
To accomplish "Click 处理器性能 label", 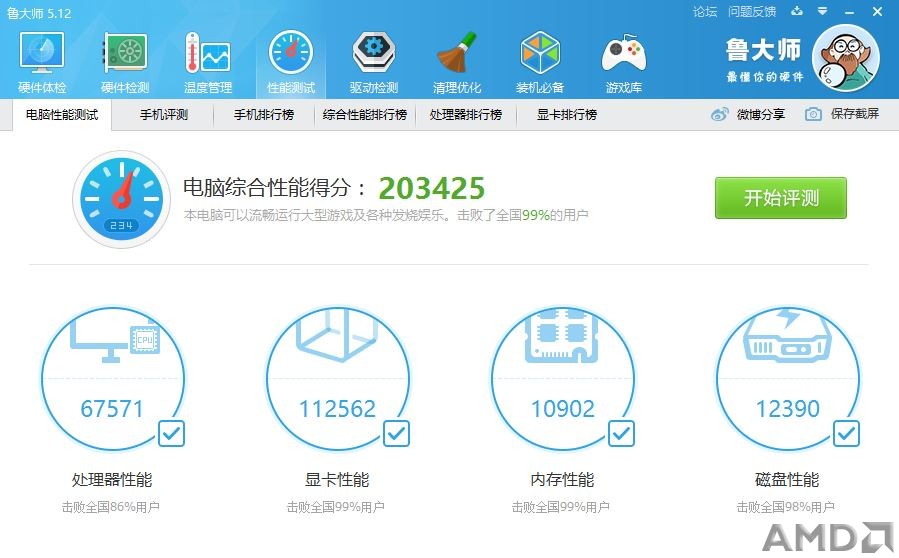I will click(112, 479).
